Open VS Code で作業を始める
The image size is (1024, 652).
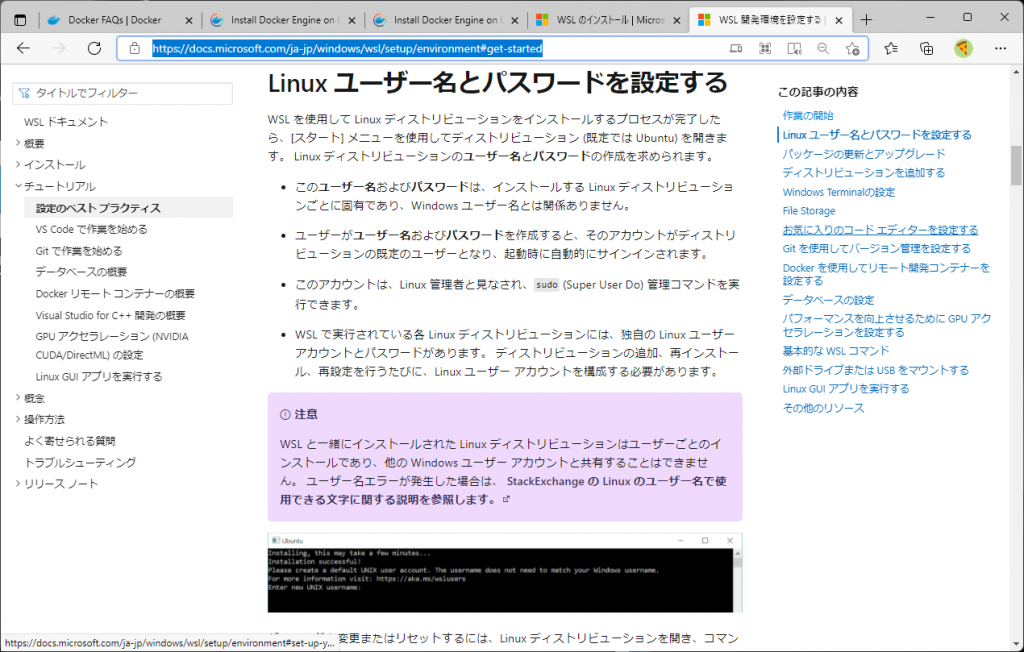pyautogui.click(x=91, y=229)
